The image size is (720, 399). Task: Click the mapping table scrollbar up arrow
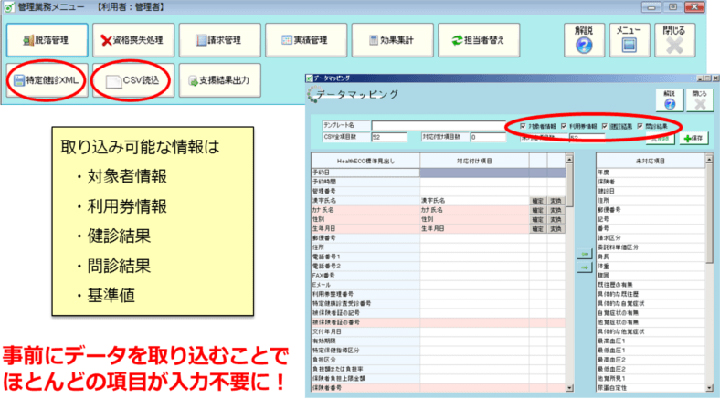[569, 159]
